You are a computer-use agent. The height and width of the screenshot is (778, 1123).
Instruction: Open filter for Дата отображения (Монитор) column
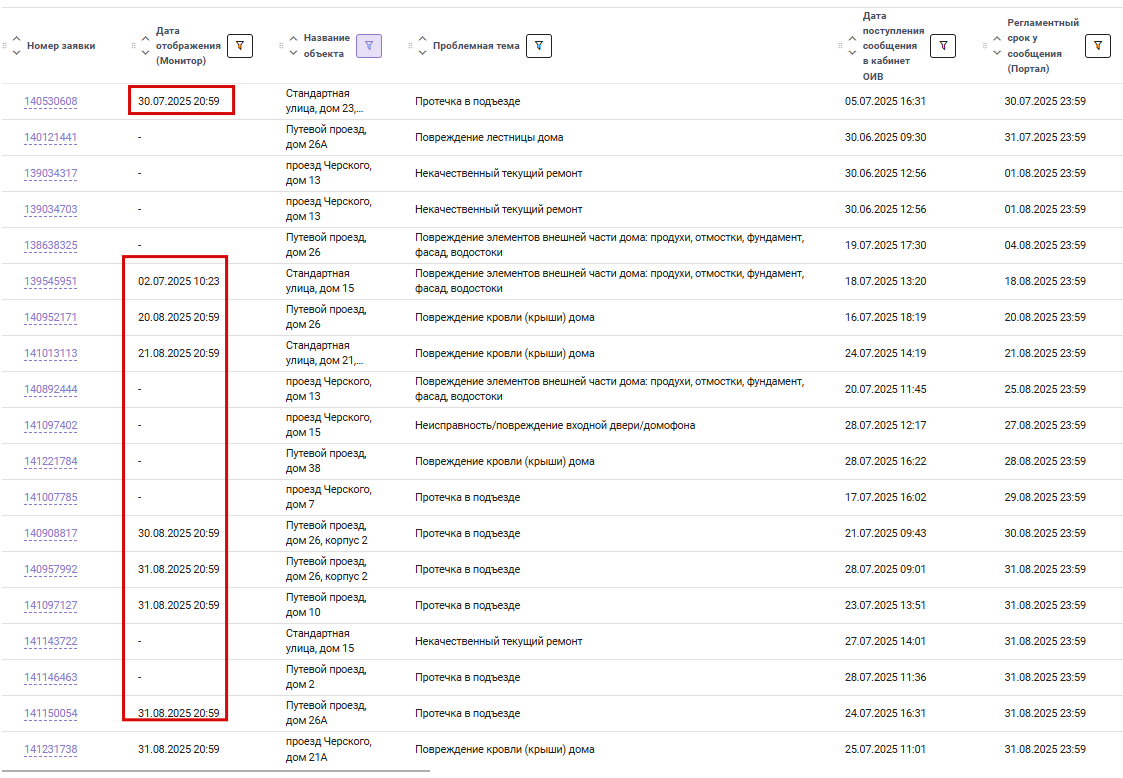click(x=240, y=46)
